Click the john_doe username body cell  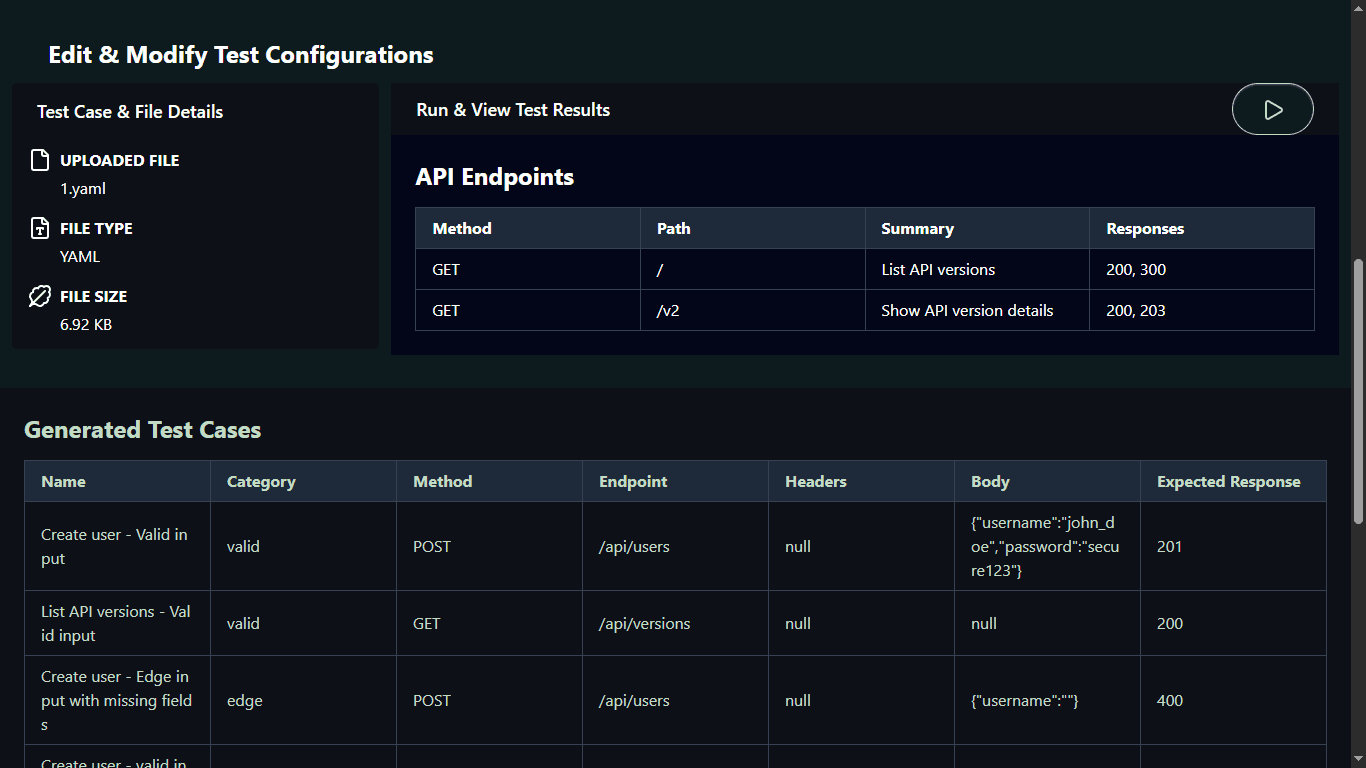pos(1048,546)
